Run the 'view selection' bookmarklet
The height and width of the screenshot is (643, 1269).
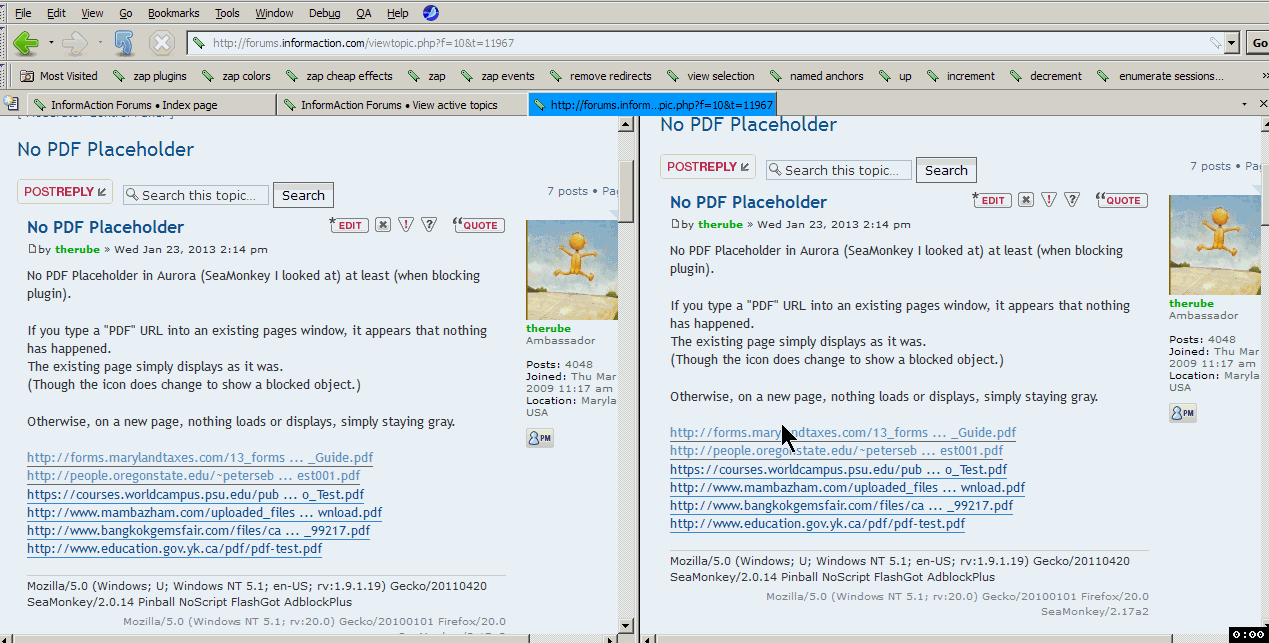pos(711,76)
